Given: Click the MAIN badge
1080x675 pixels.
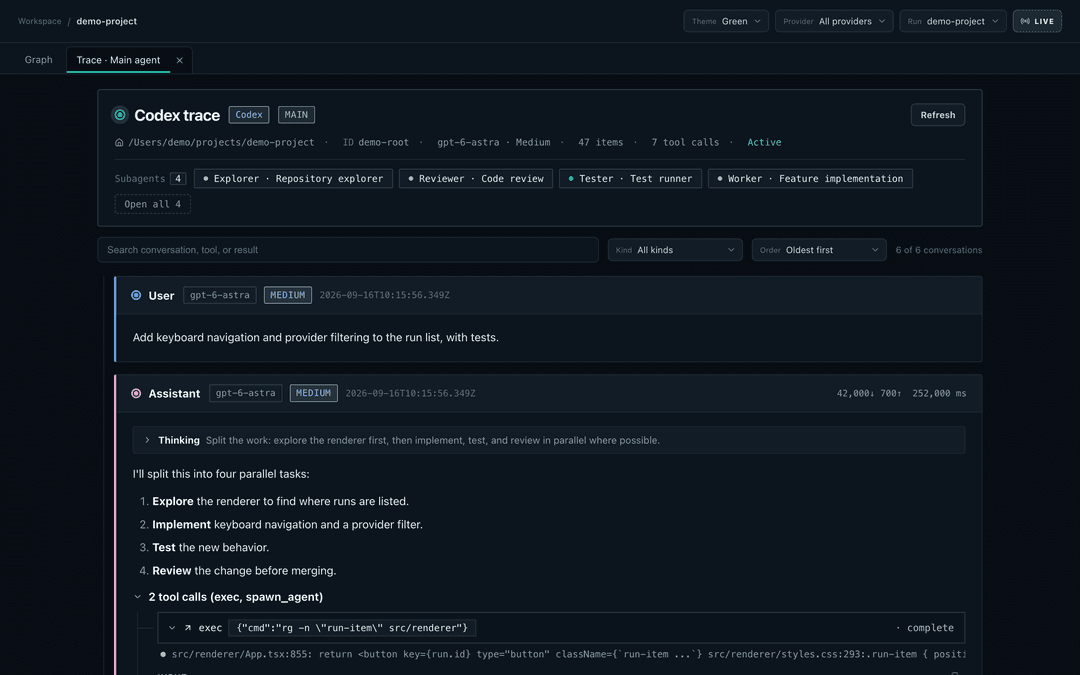Looking at the screenshot, I should click(296, 115).
